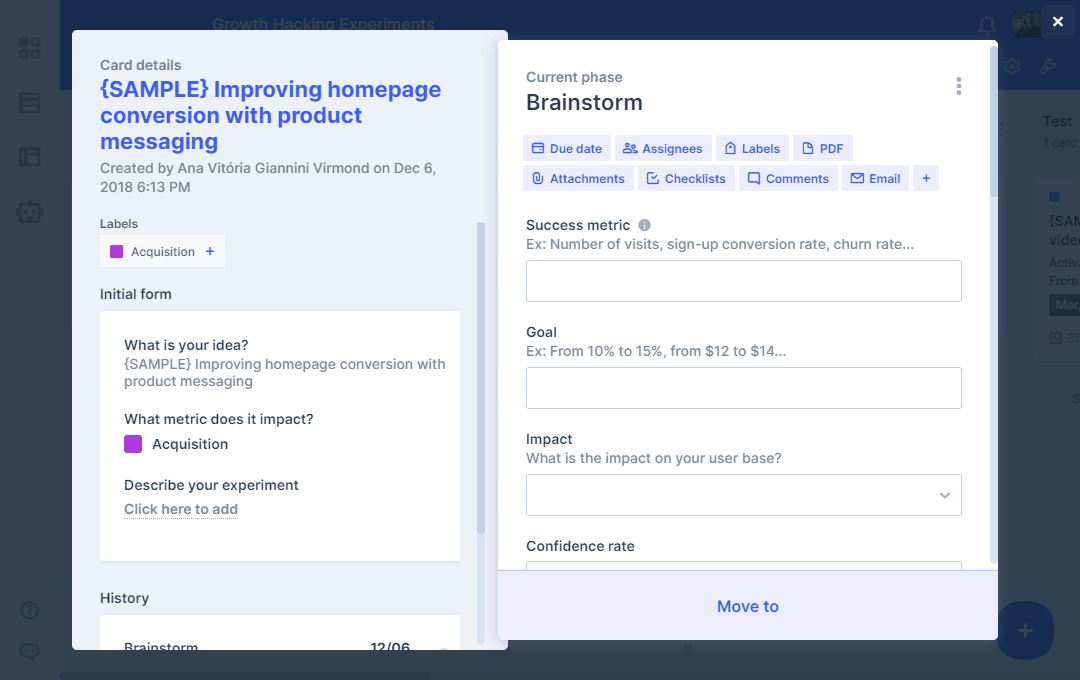This screenshot has width=1080, height=680.
Task: Focus the Goal text field
Action: 744,388
